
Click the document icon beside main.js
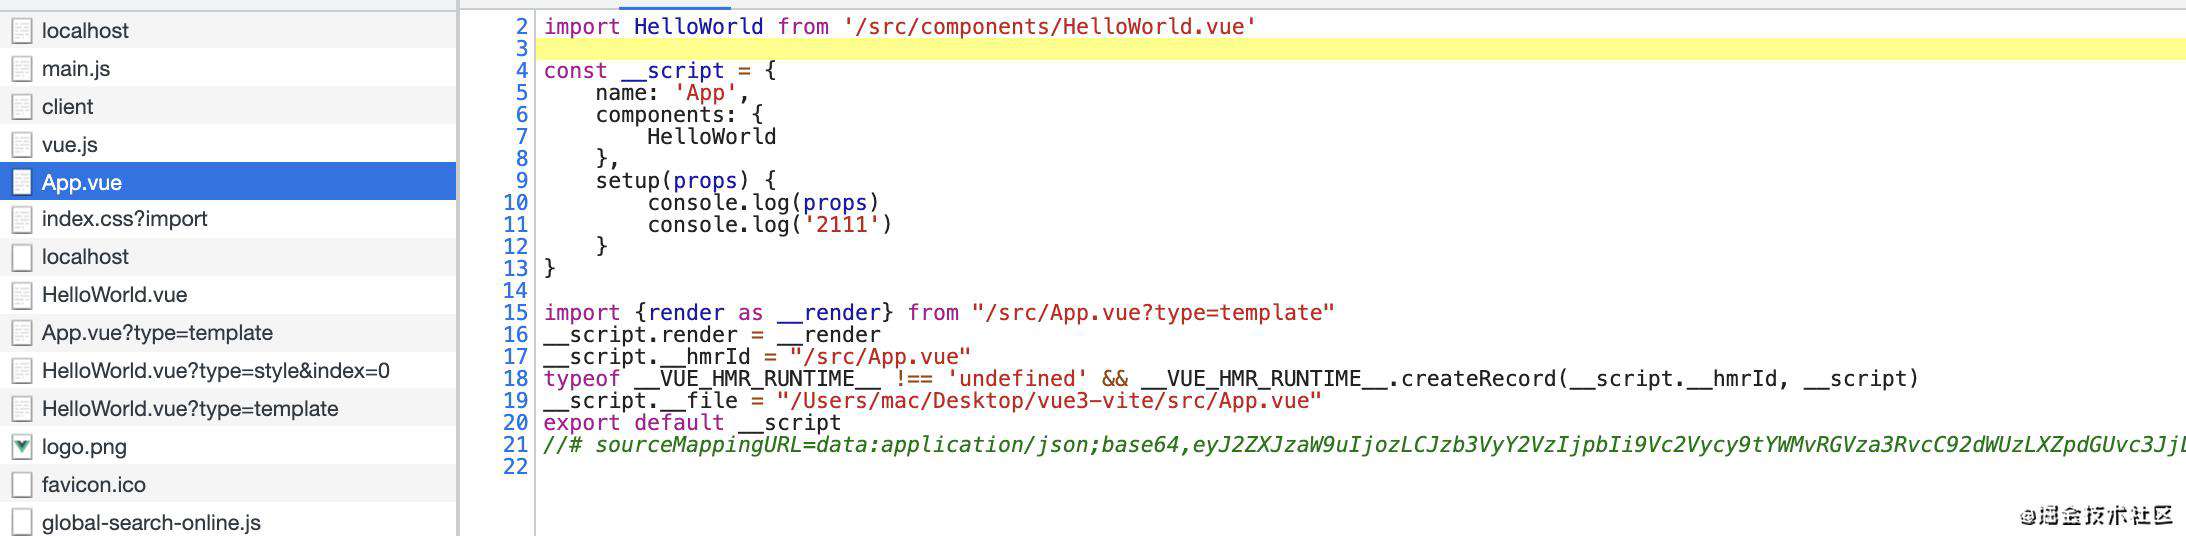coord(21,68)
